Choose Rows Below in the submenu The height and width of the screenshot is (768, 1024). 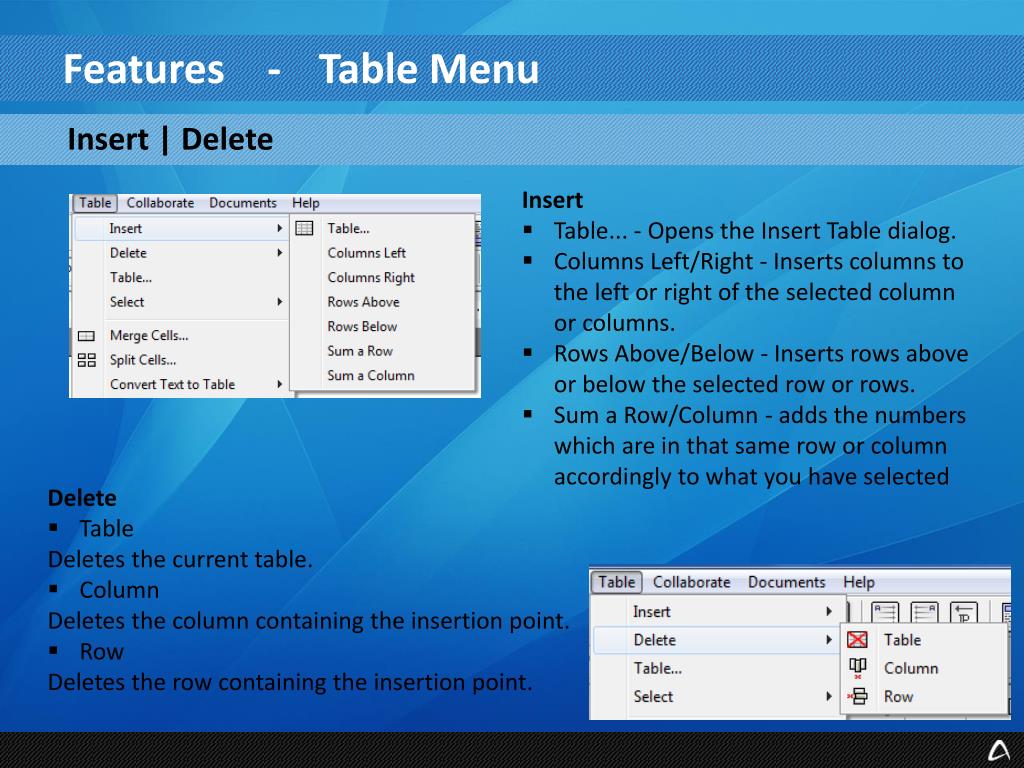point(383,327)
